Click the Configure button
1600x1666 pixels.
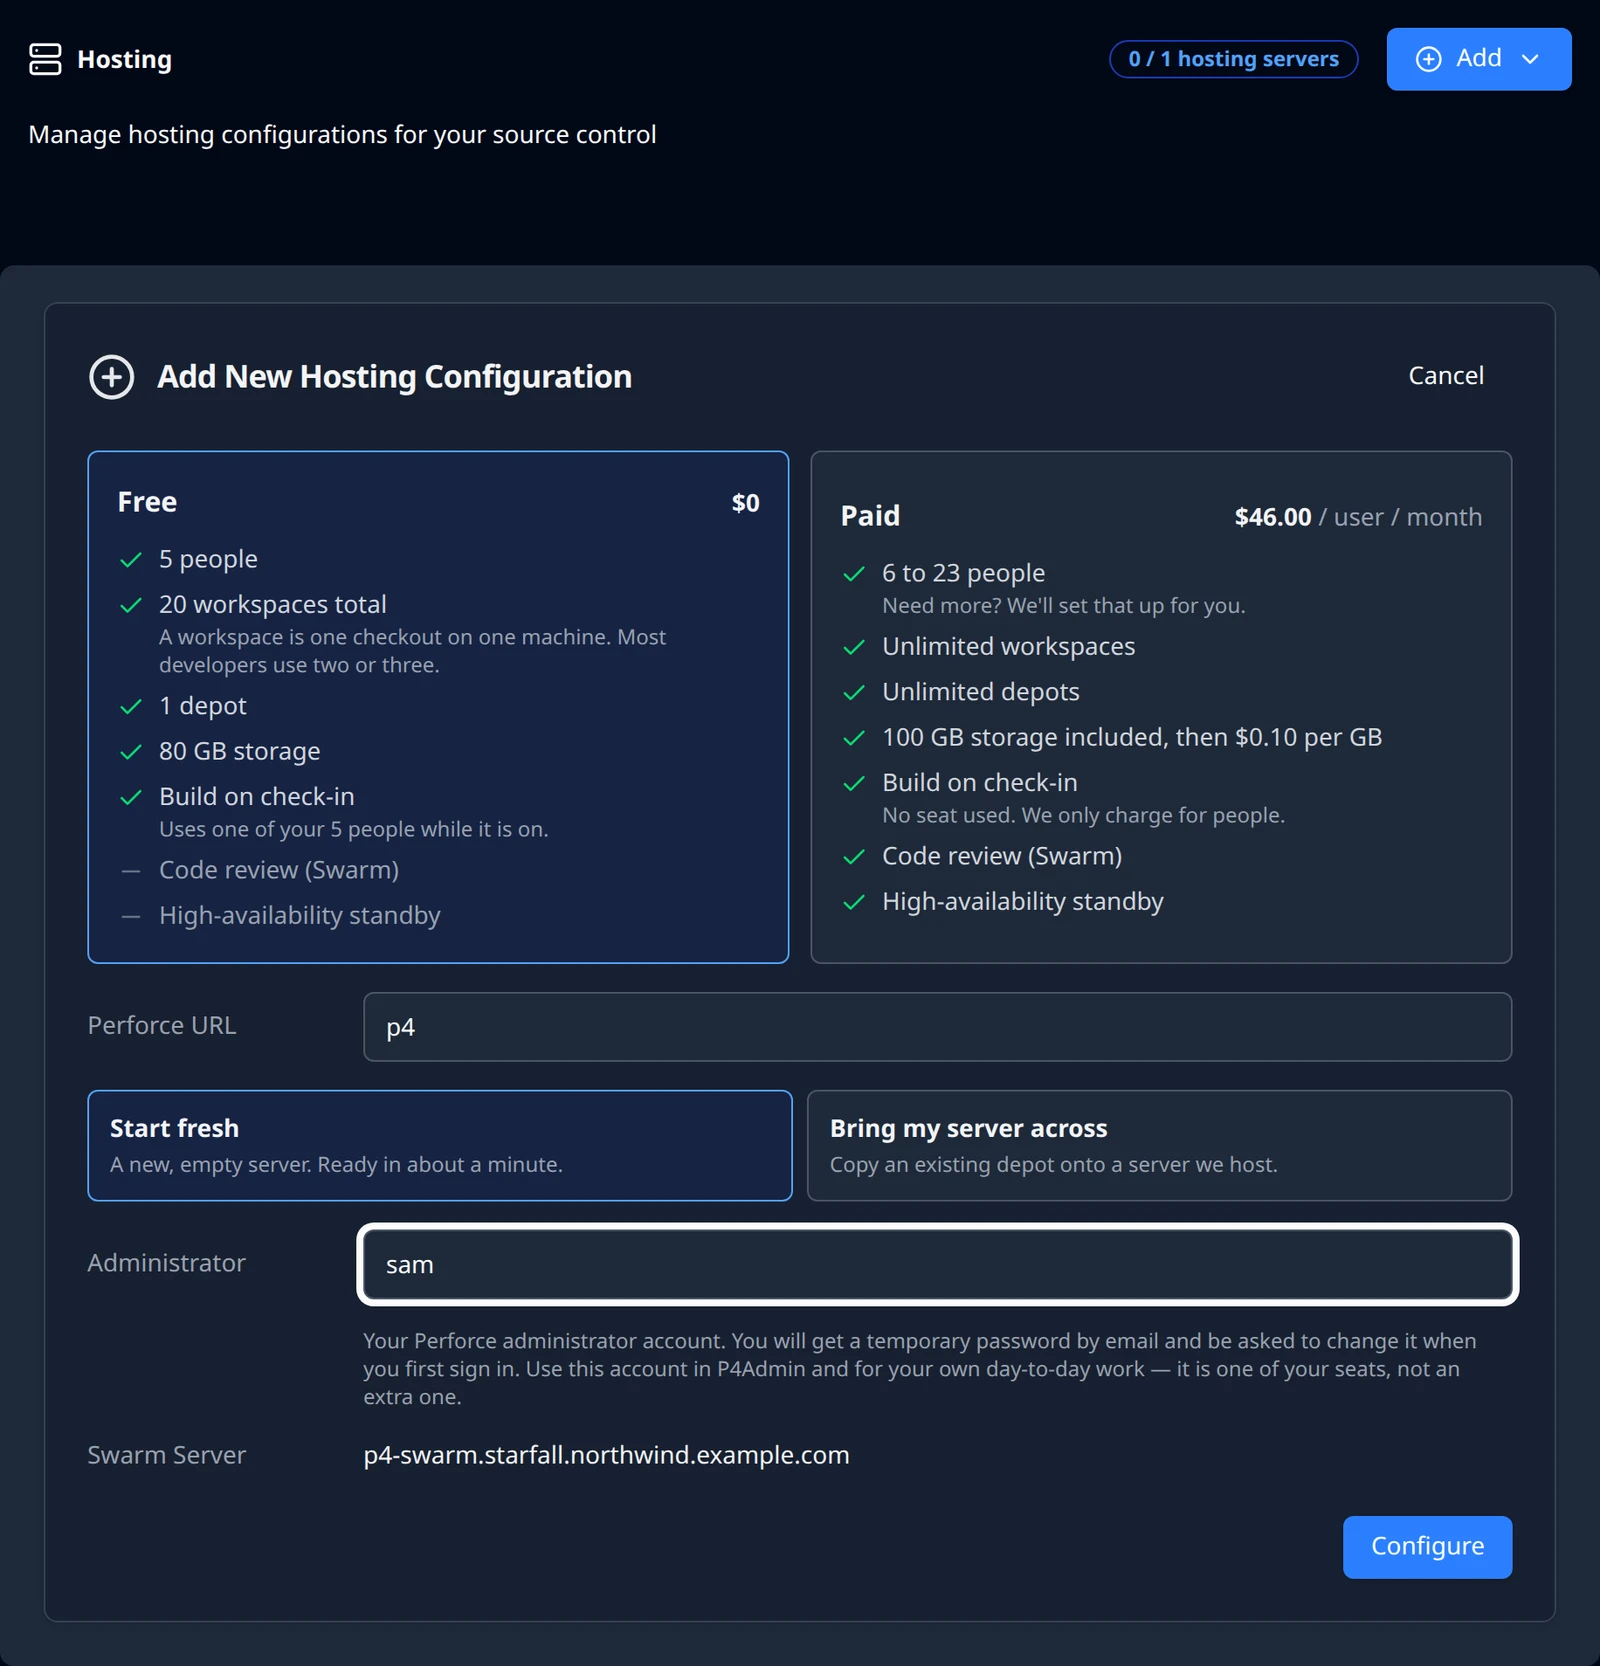click(x=1427, y=1547)
